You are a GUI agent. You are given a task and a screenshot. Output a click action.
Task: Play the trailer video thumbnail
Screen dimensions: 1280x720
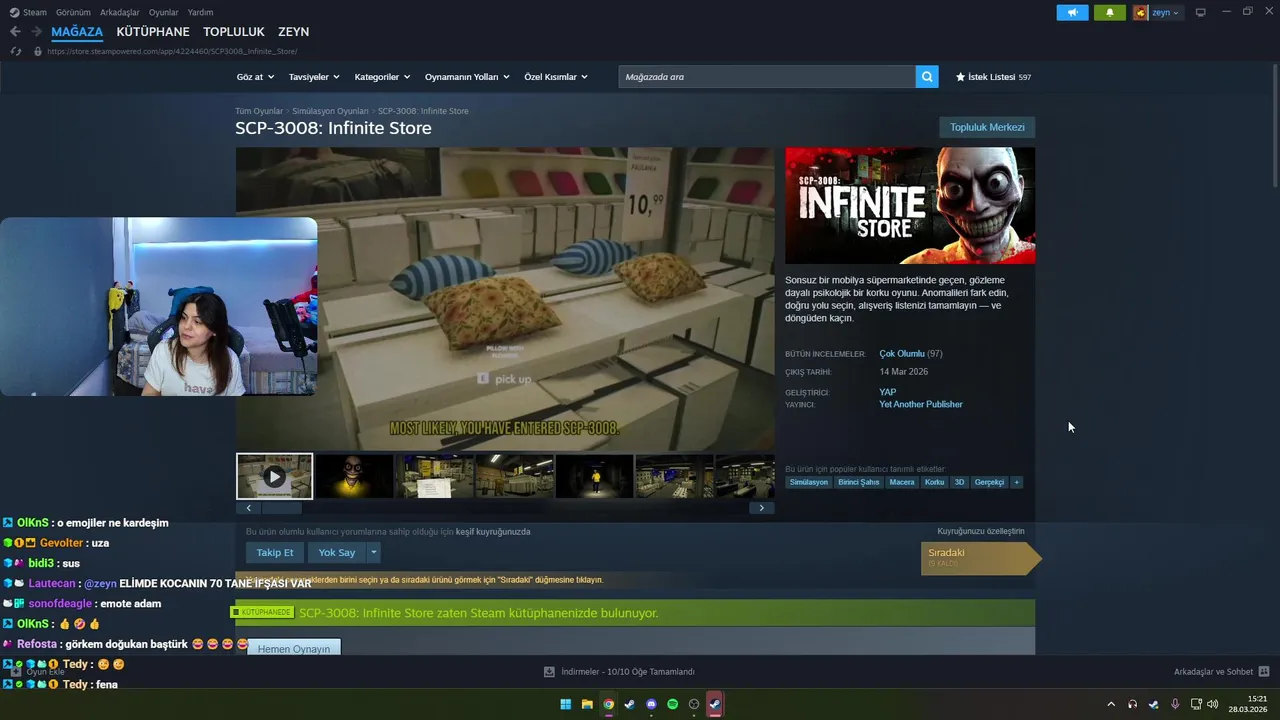[274, 476]
